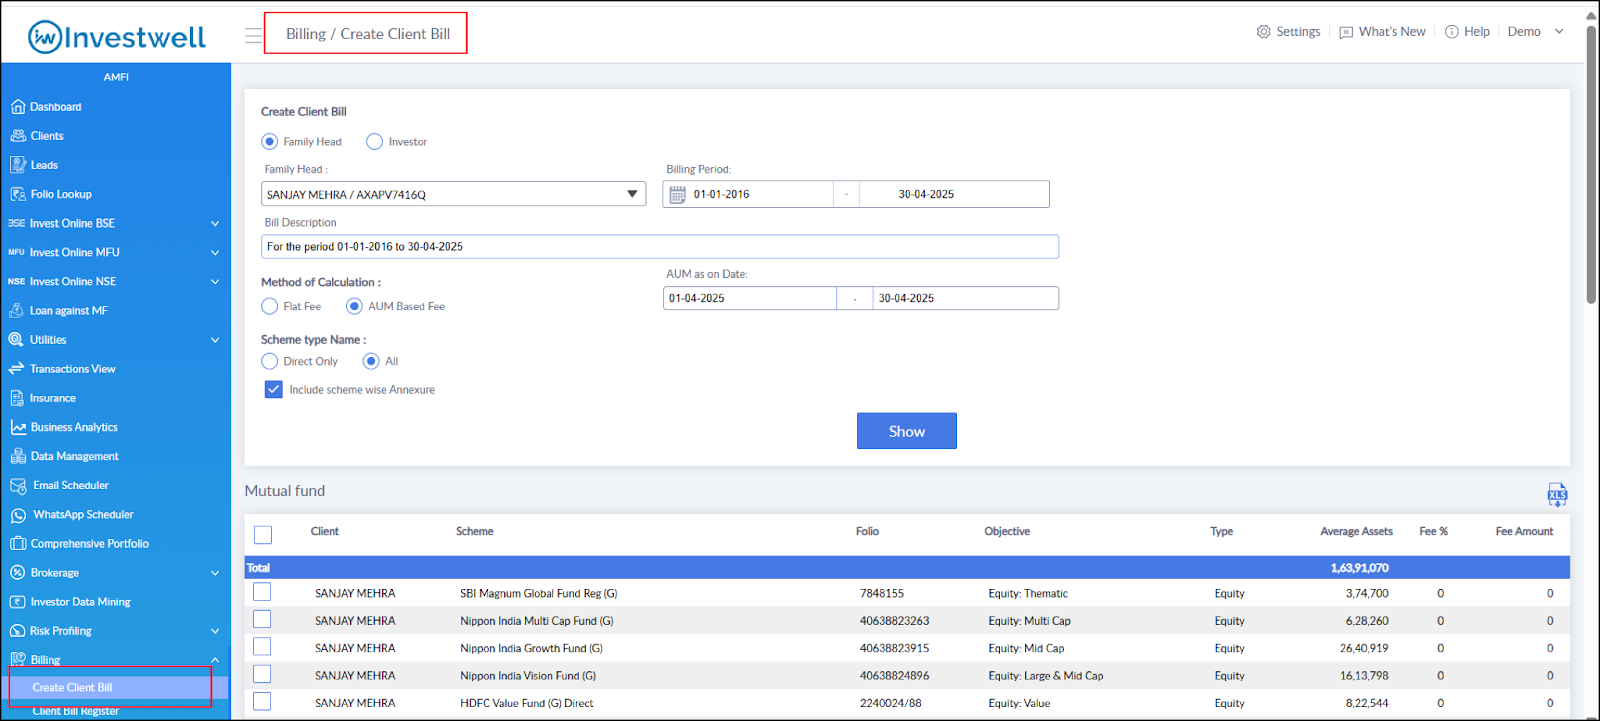Click the Investor Data Mining icon
1600x721 pixels.
coord(17,602)
